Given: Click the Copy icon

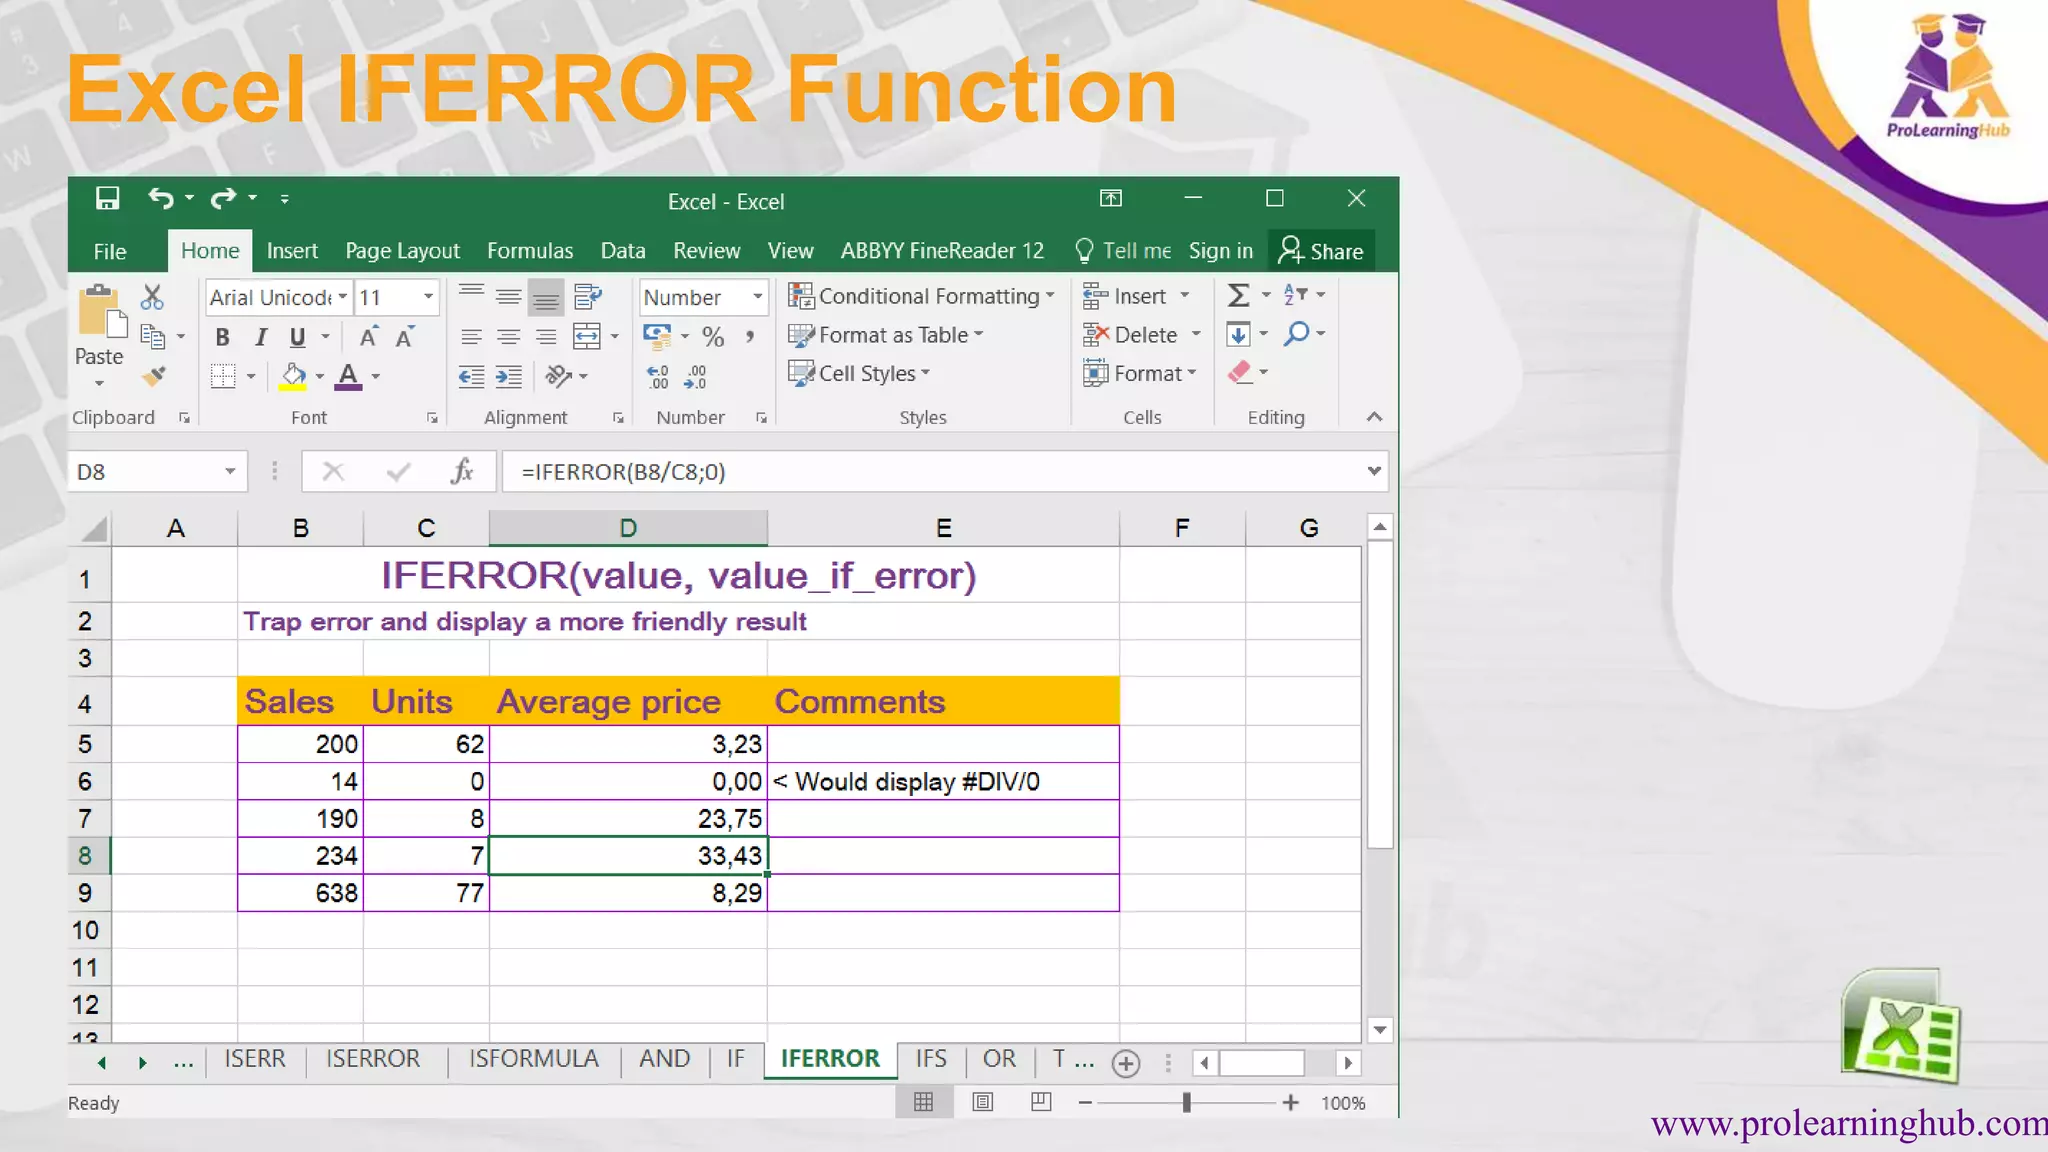Looking at the screenshot, I should (x=152, y=337).
